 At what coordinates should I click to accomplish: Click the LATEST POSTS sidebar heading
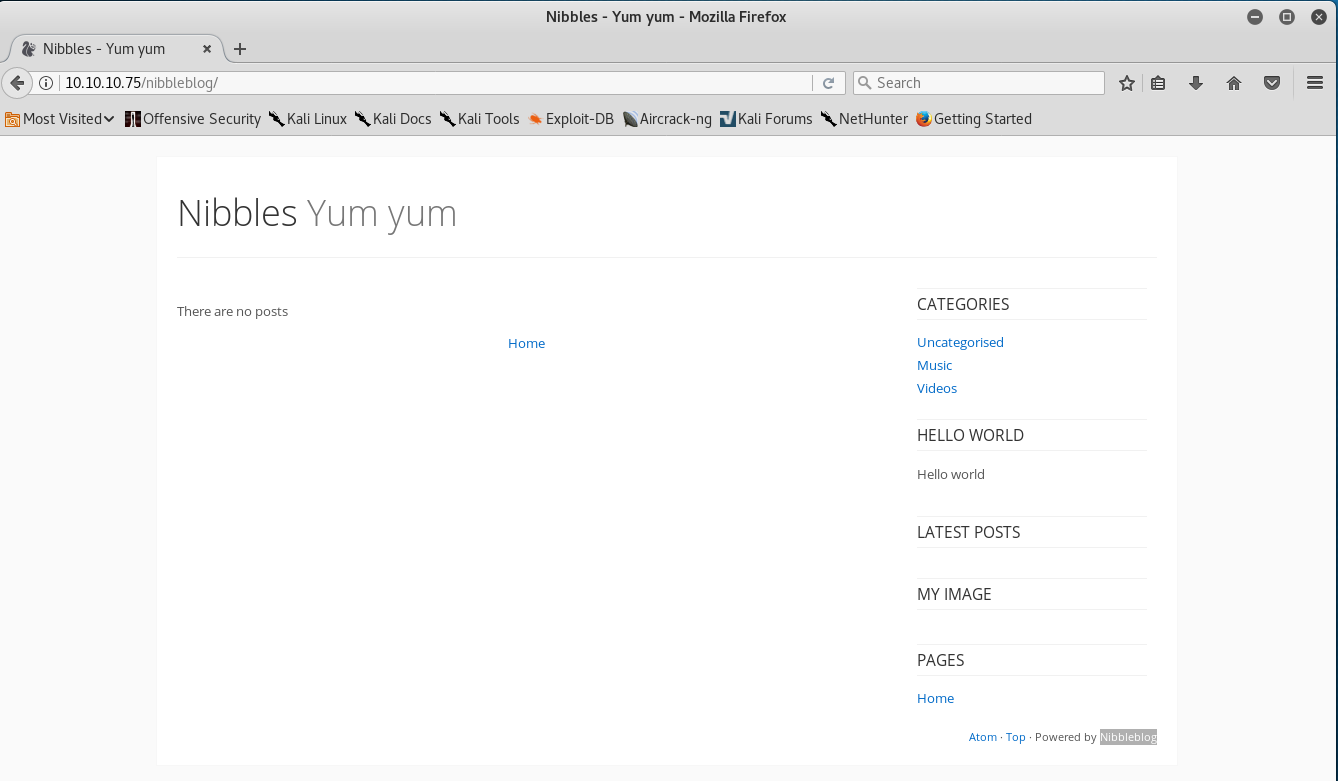[x=969, y=532]
